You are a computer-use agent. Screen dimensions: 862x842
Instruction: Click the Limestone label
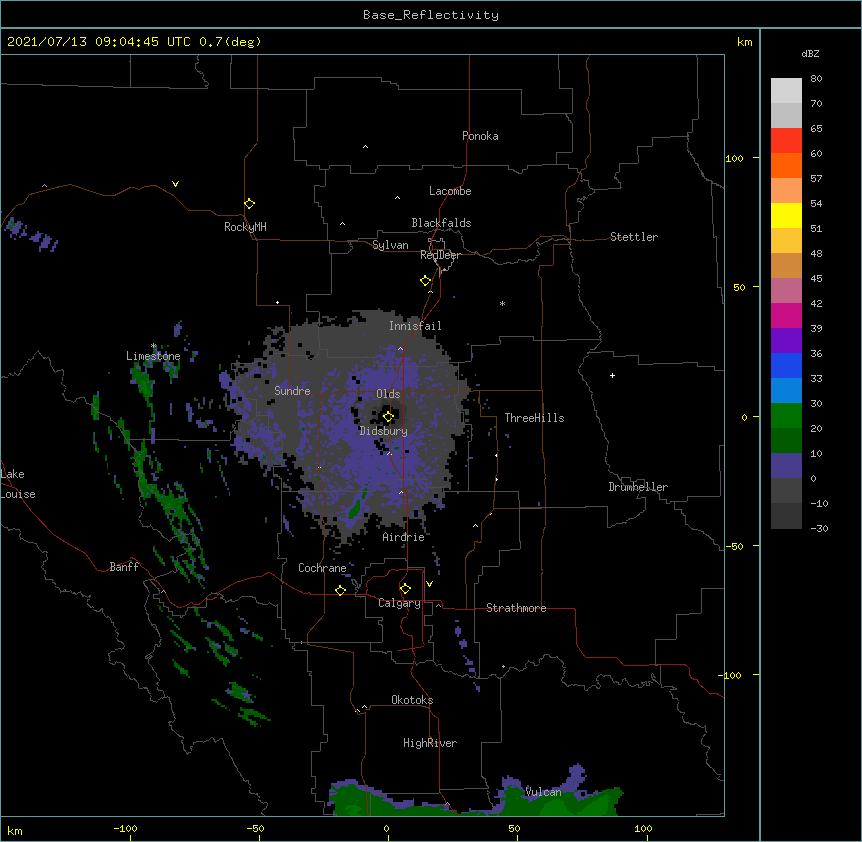click(153, 356)
